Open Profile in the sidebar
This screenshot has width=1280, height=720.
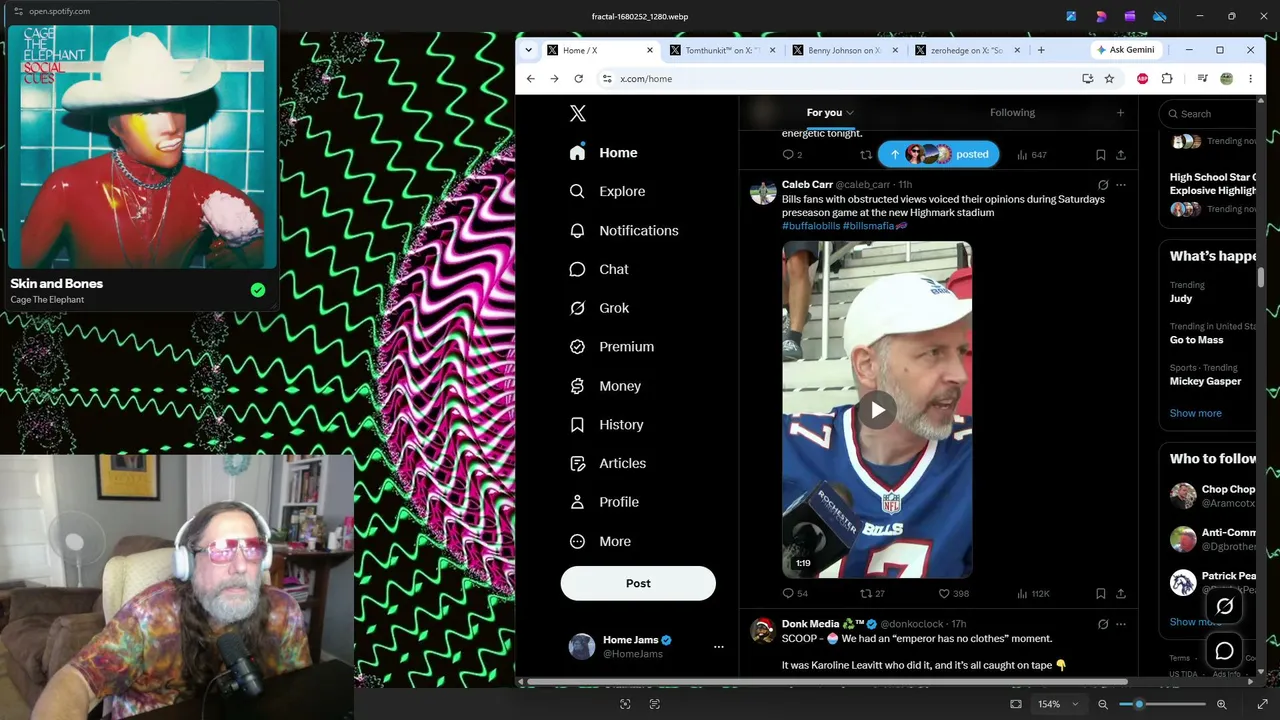point(604,502)
